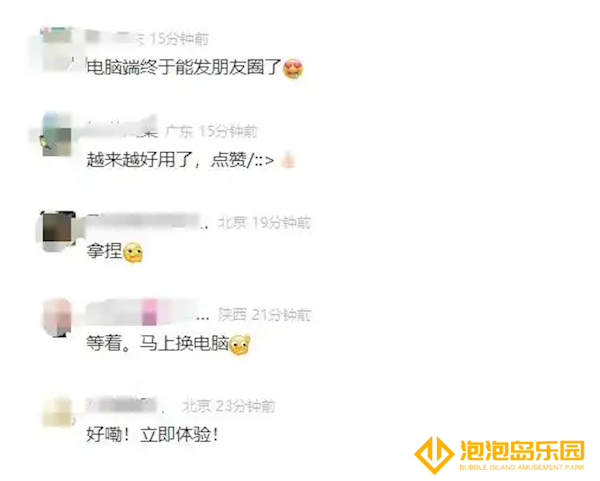Click the first commenter's blurred avatar
This screenshot has height=481, width=600.
[56, 49]
